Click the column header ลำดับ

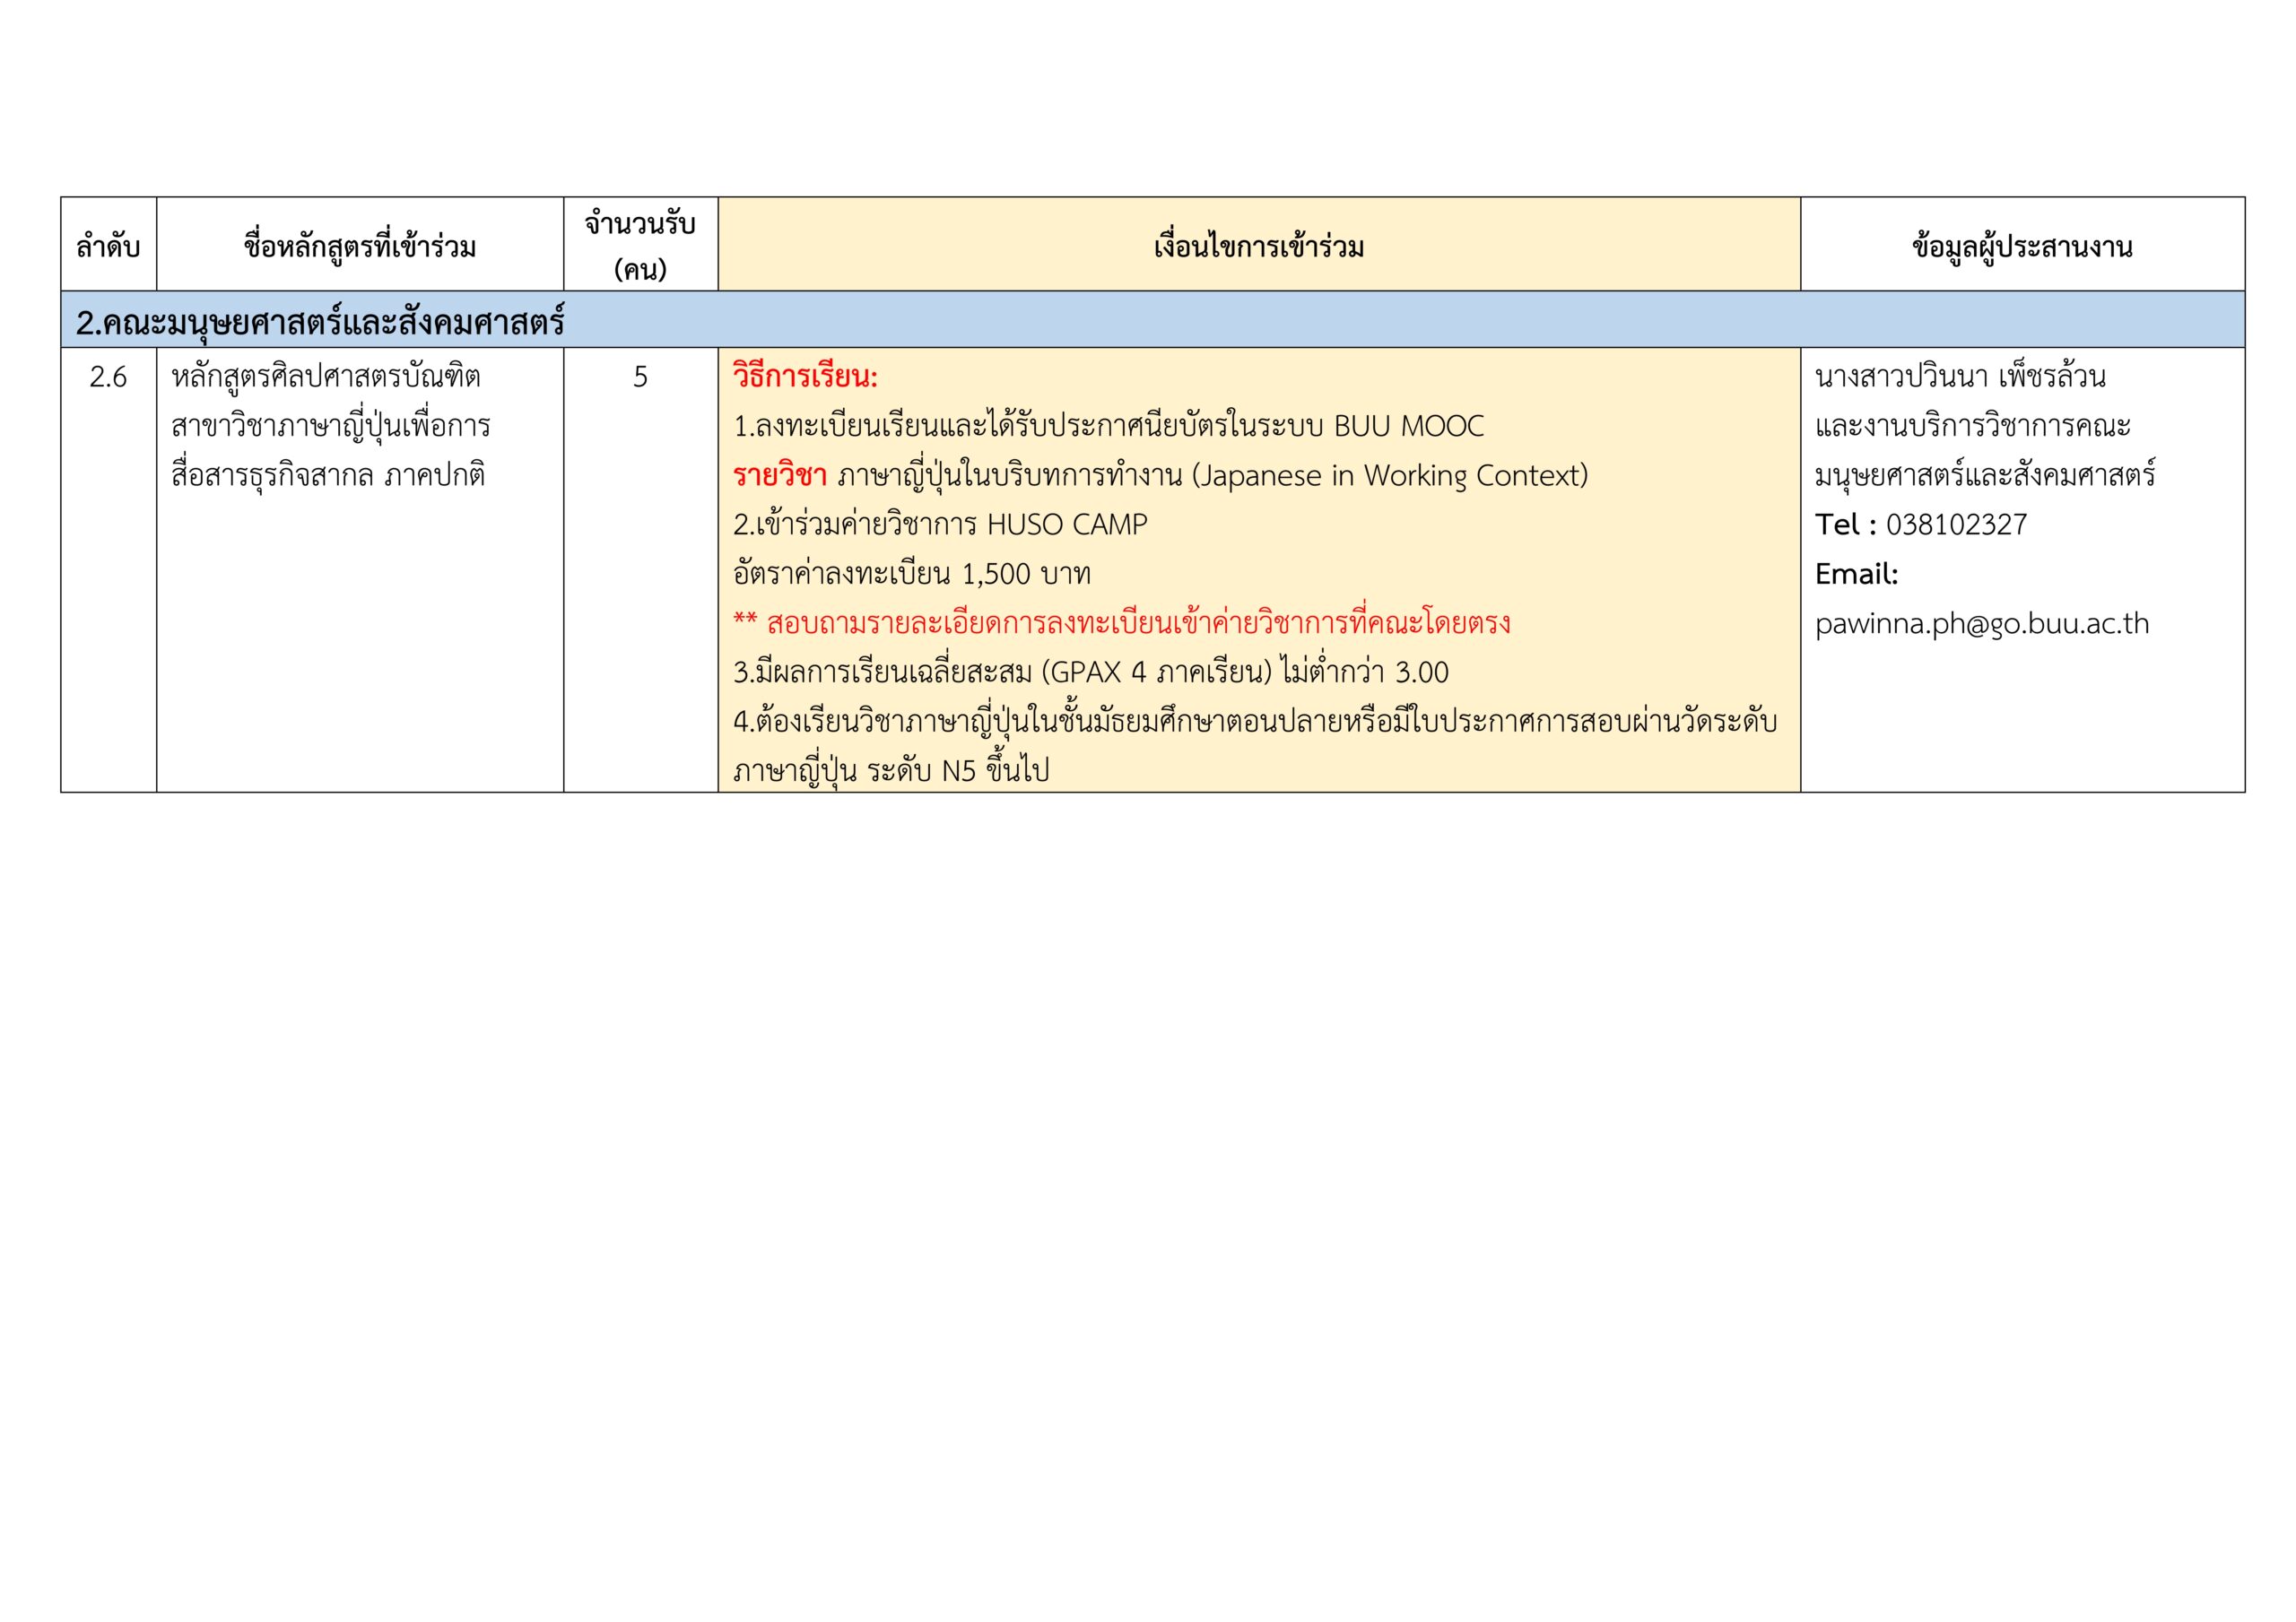pos(108,246)
